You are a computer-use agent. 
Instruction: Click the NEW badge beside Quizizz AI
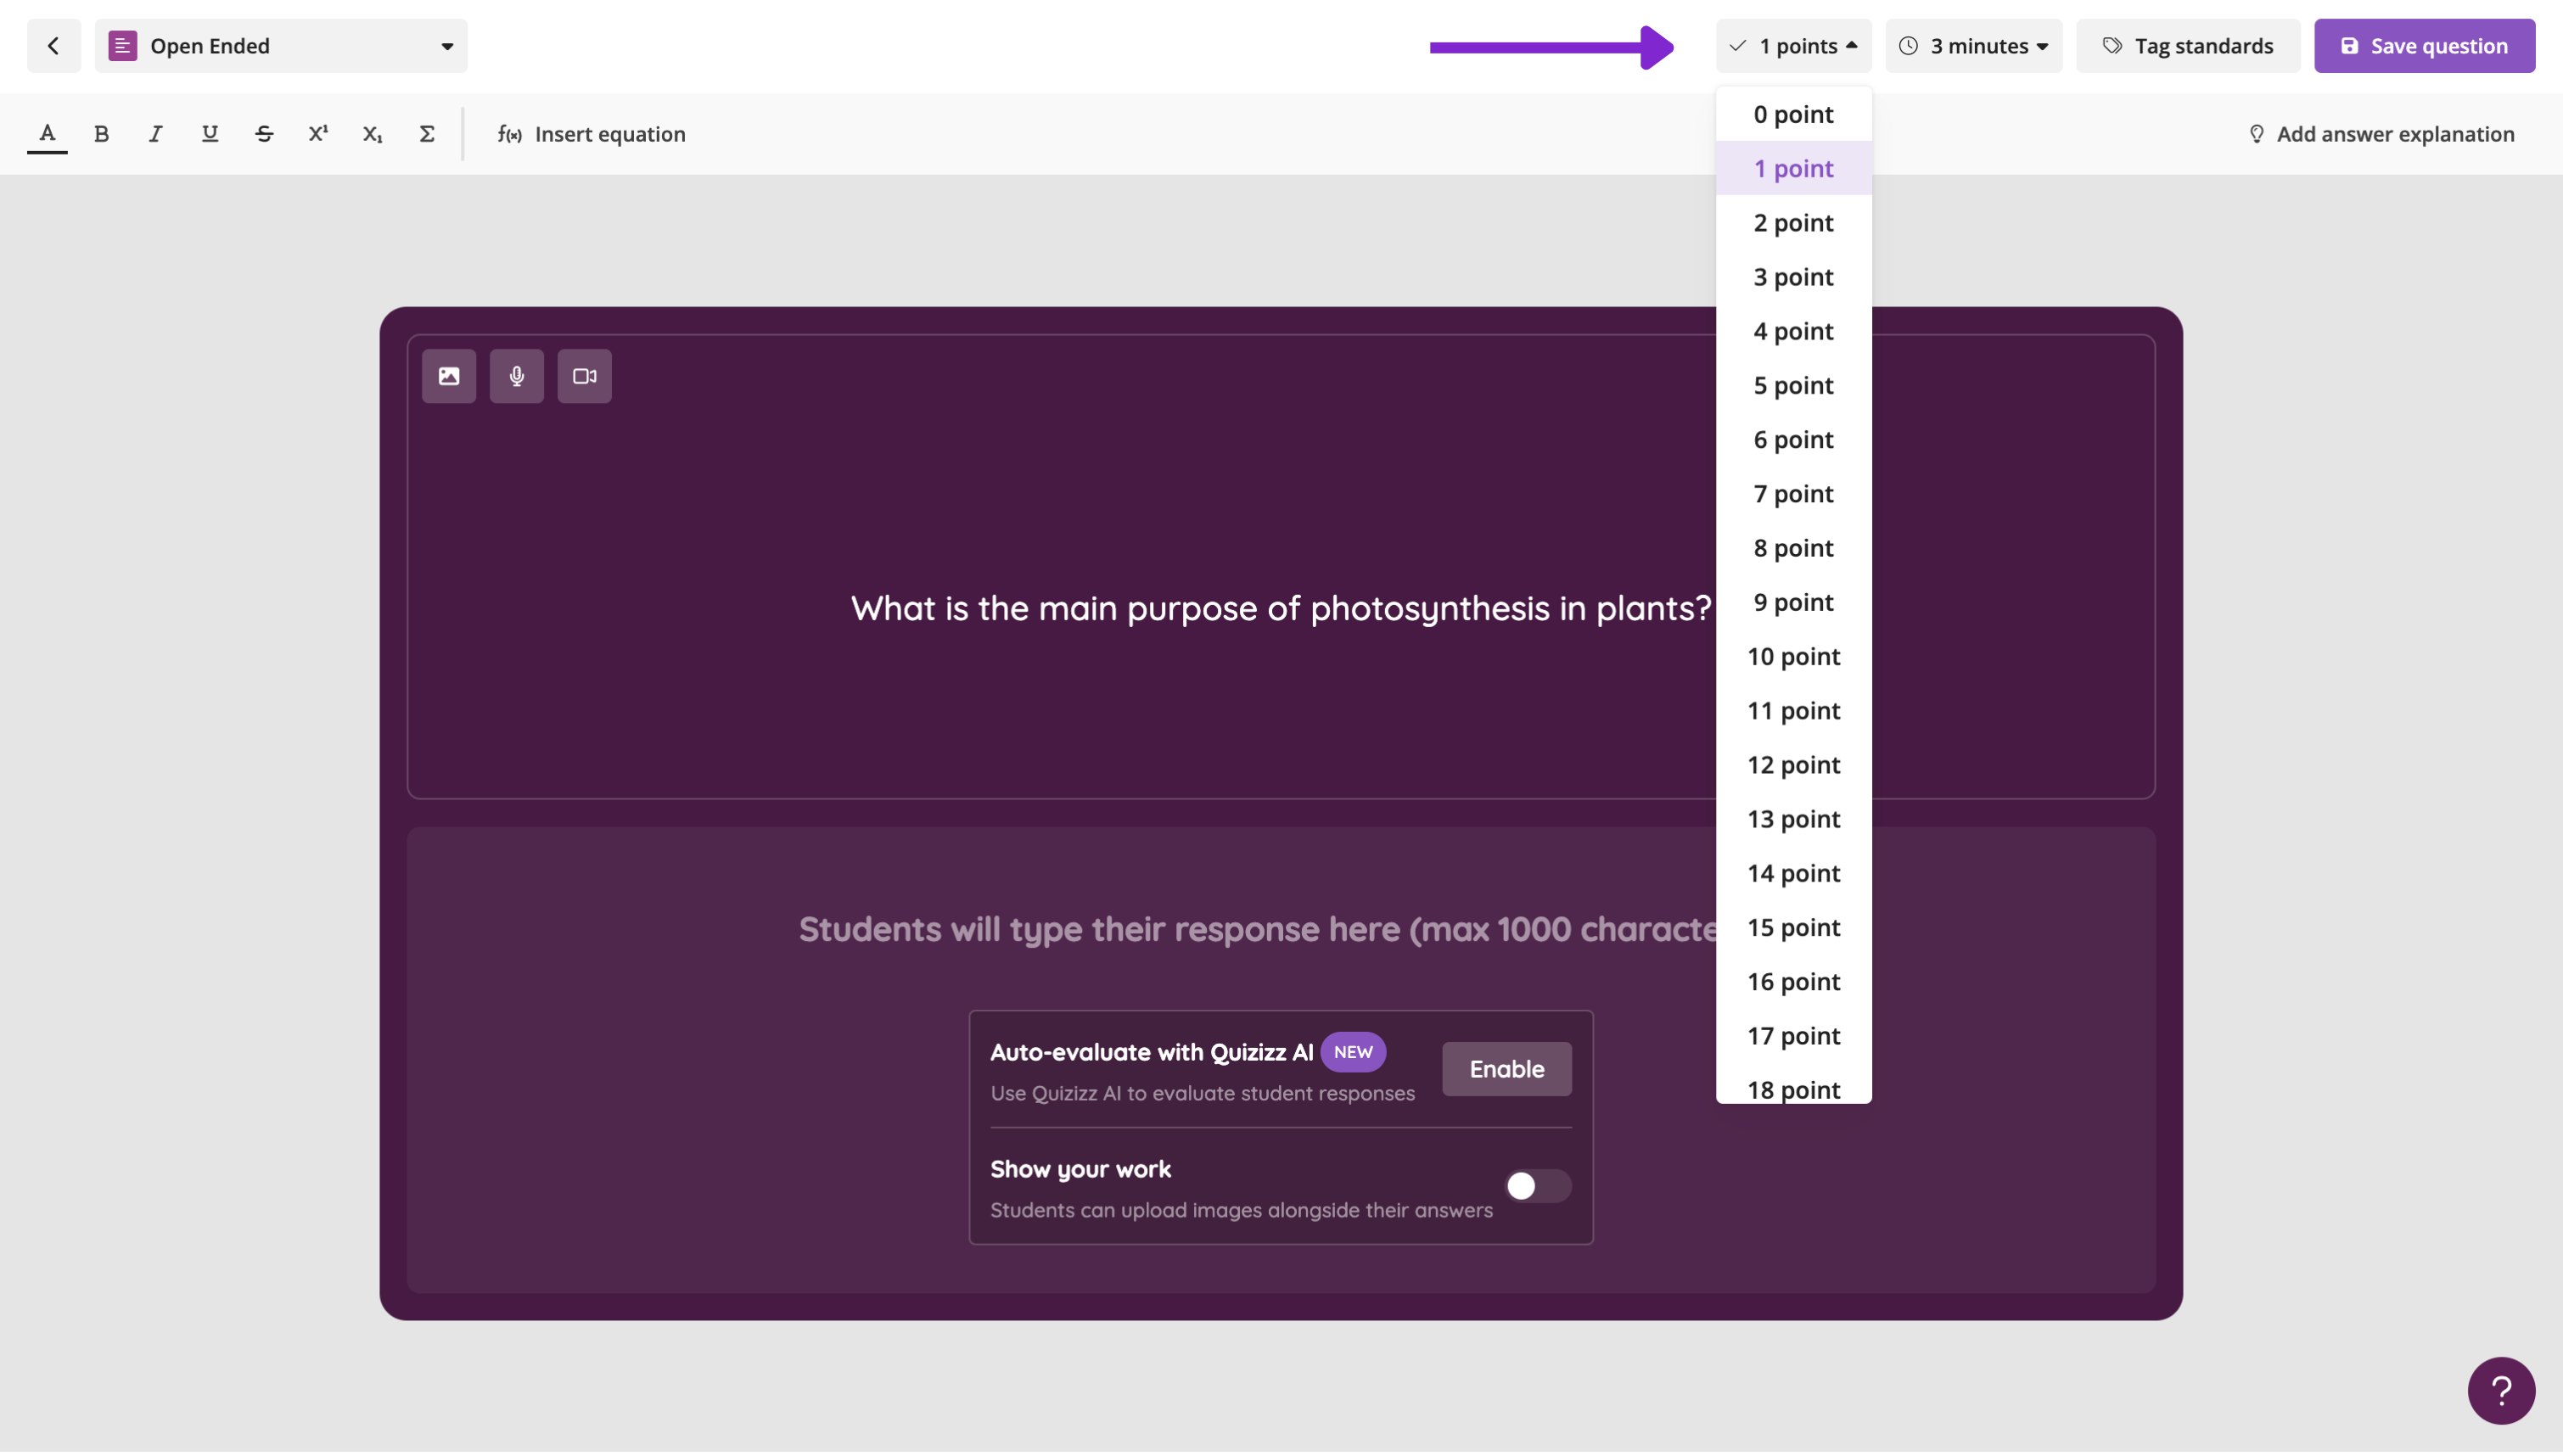click(1352, 1052)
